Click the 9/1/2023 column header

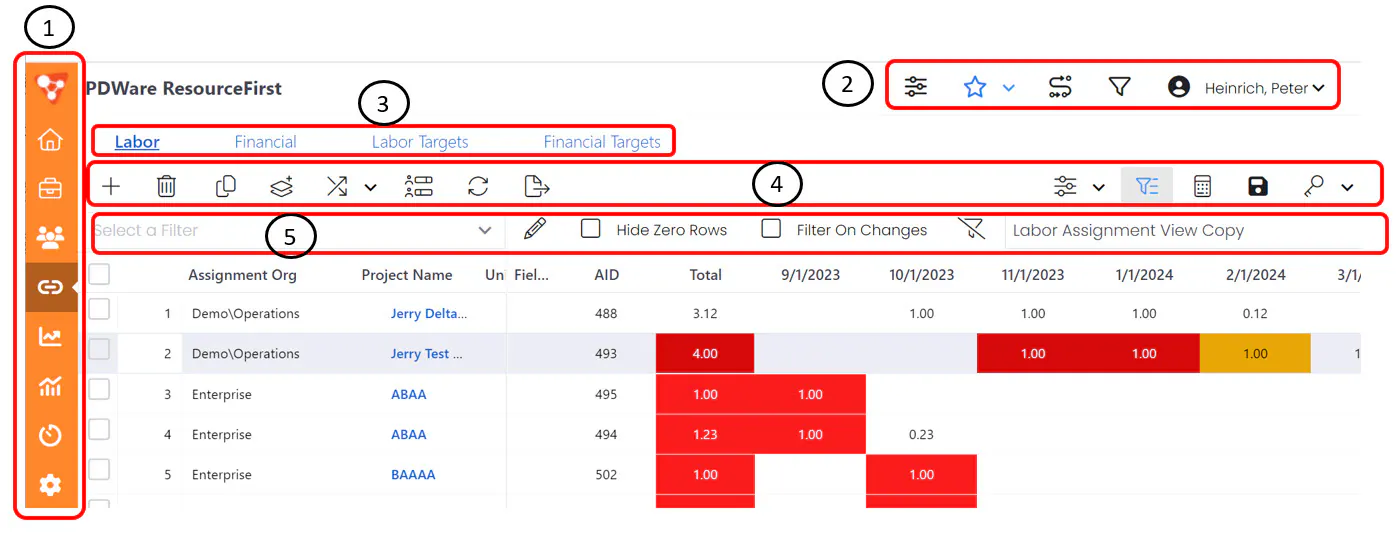click(x=810, y=275)
